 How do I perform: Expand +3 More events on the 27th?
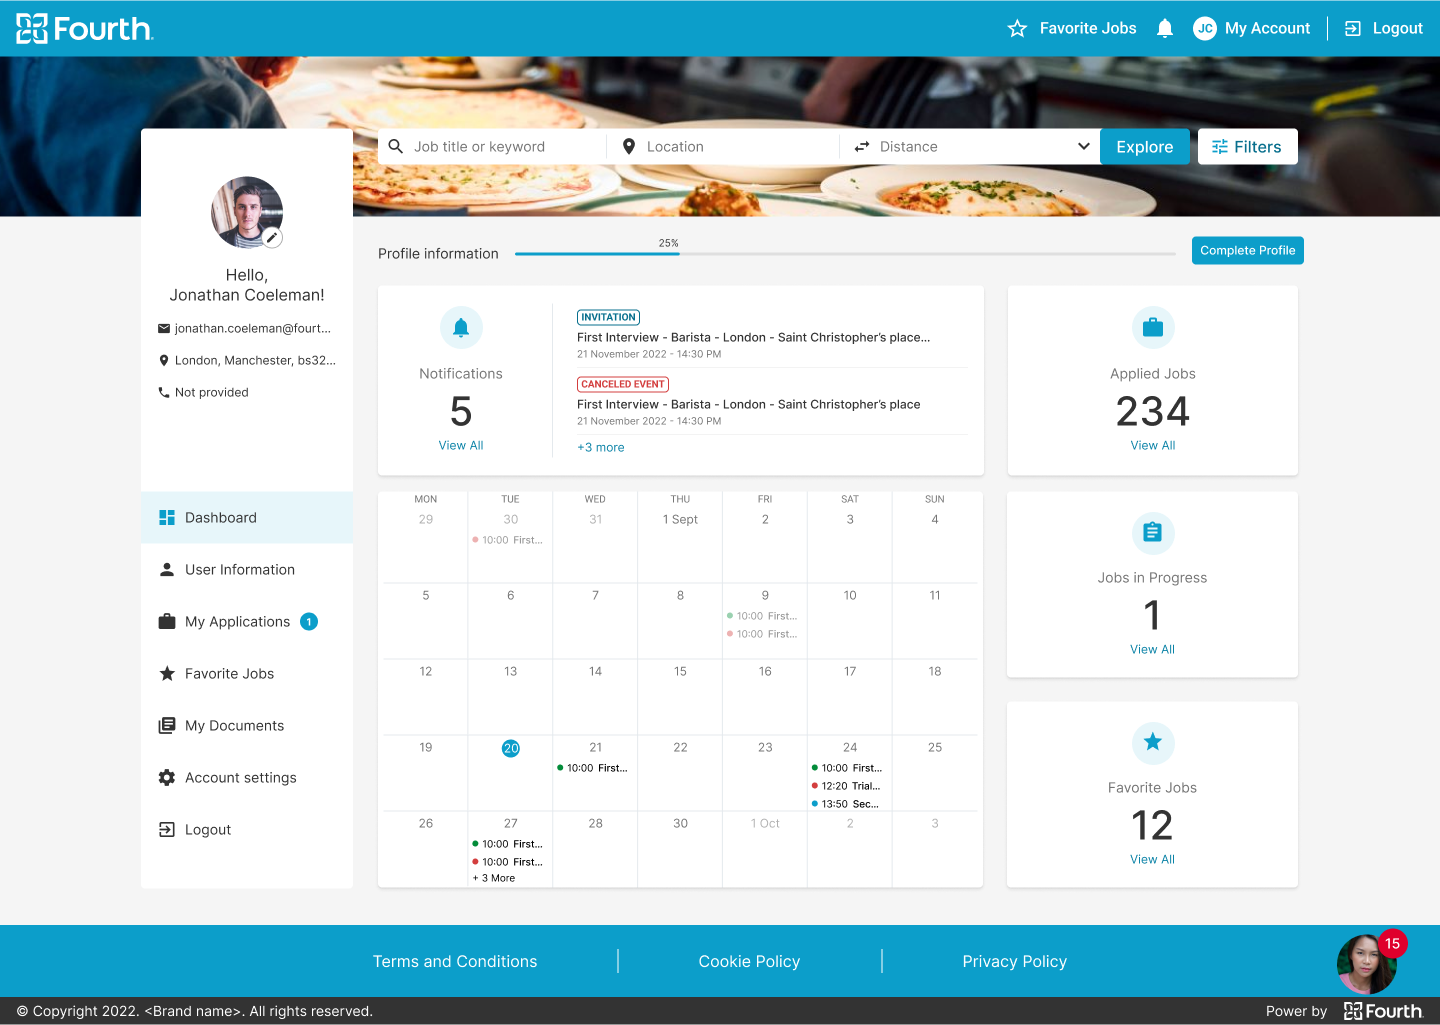[x=494, y=878]
